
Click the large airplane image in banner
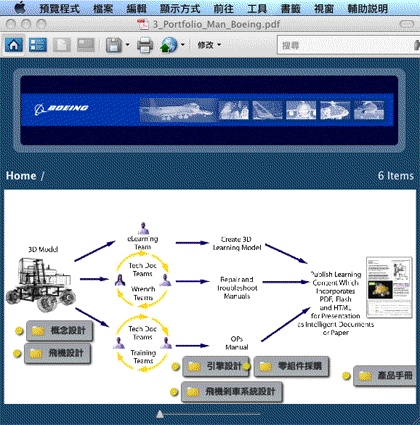pos(177,110)
